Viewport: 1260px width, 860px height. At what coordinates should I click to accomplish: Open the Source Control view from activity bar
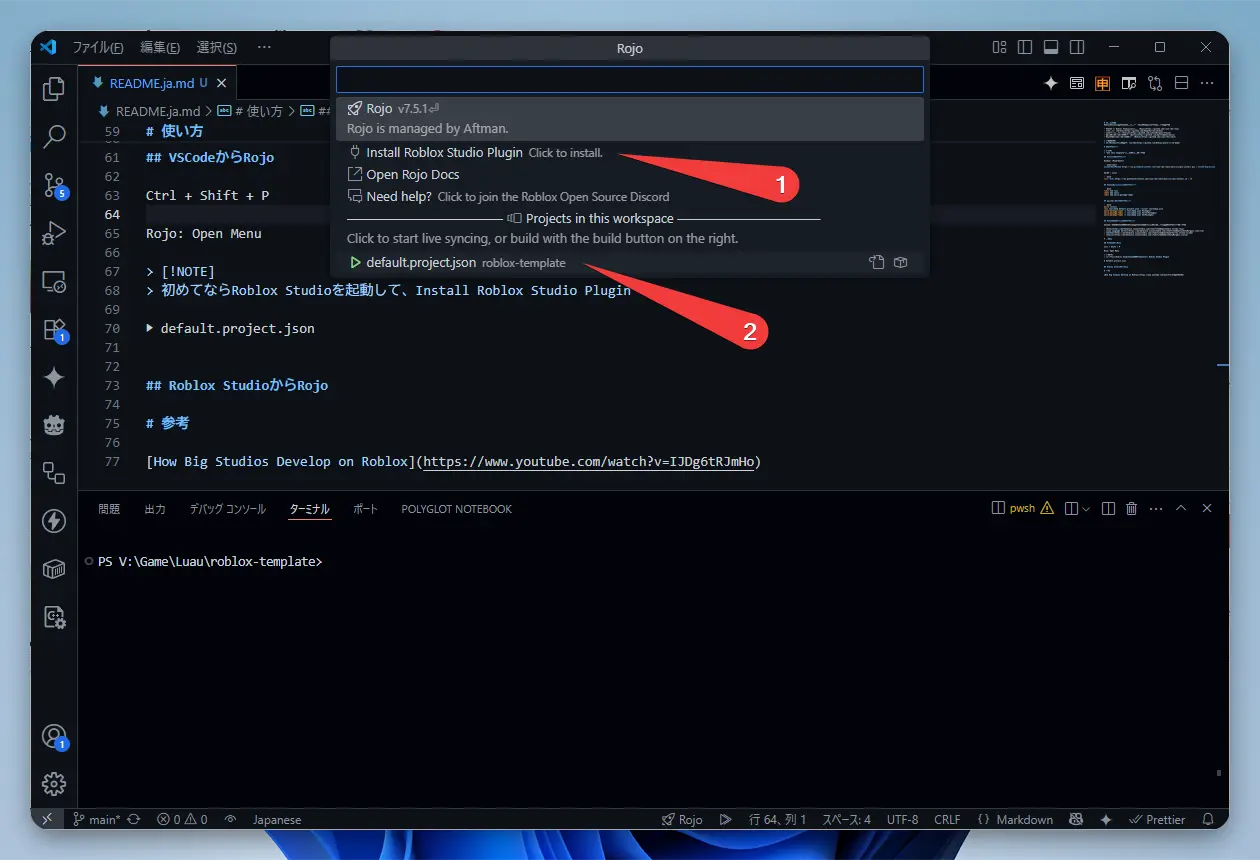tap(53, 185)
